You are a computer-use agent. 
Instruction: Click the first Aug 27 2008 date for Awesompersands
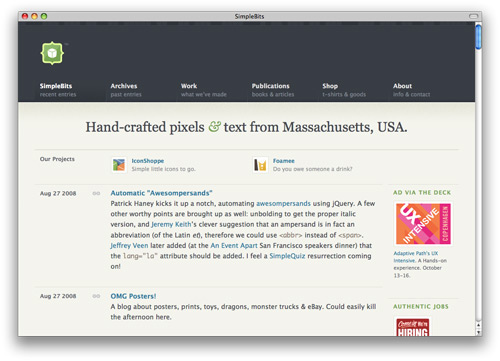(58, 193)
